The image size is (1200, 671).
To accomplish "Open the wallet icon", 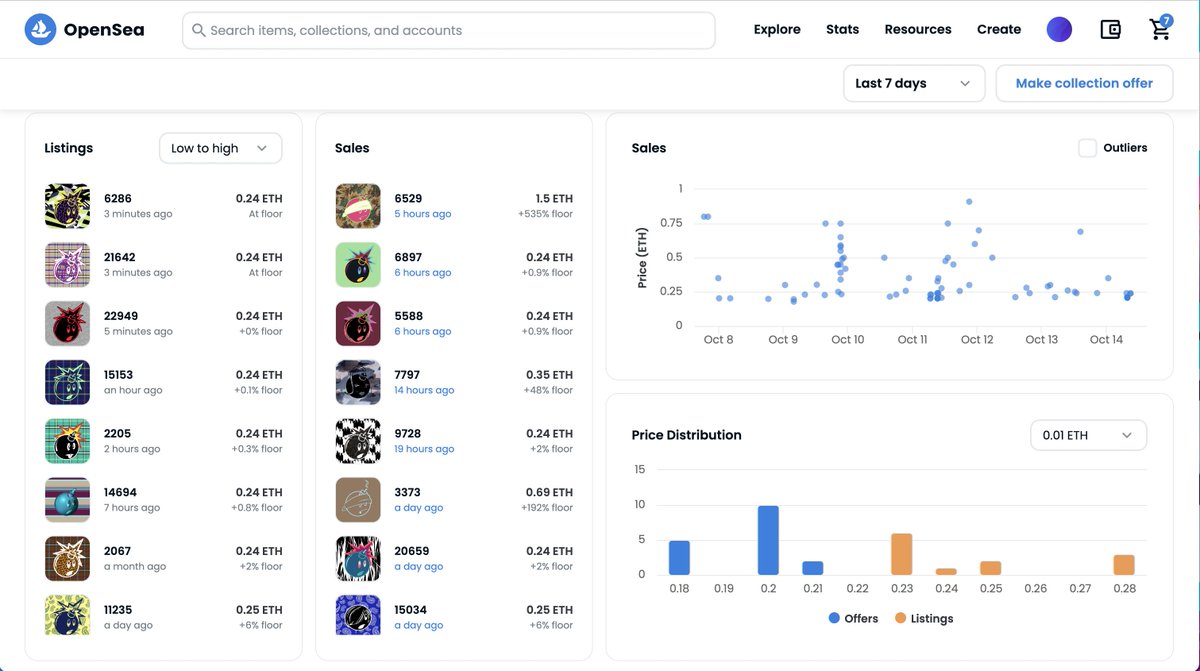I will point(1110,30).
